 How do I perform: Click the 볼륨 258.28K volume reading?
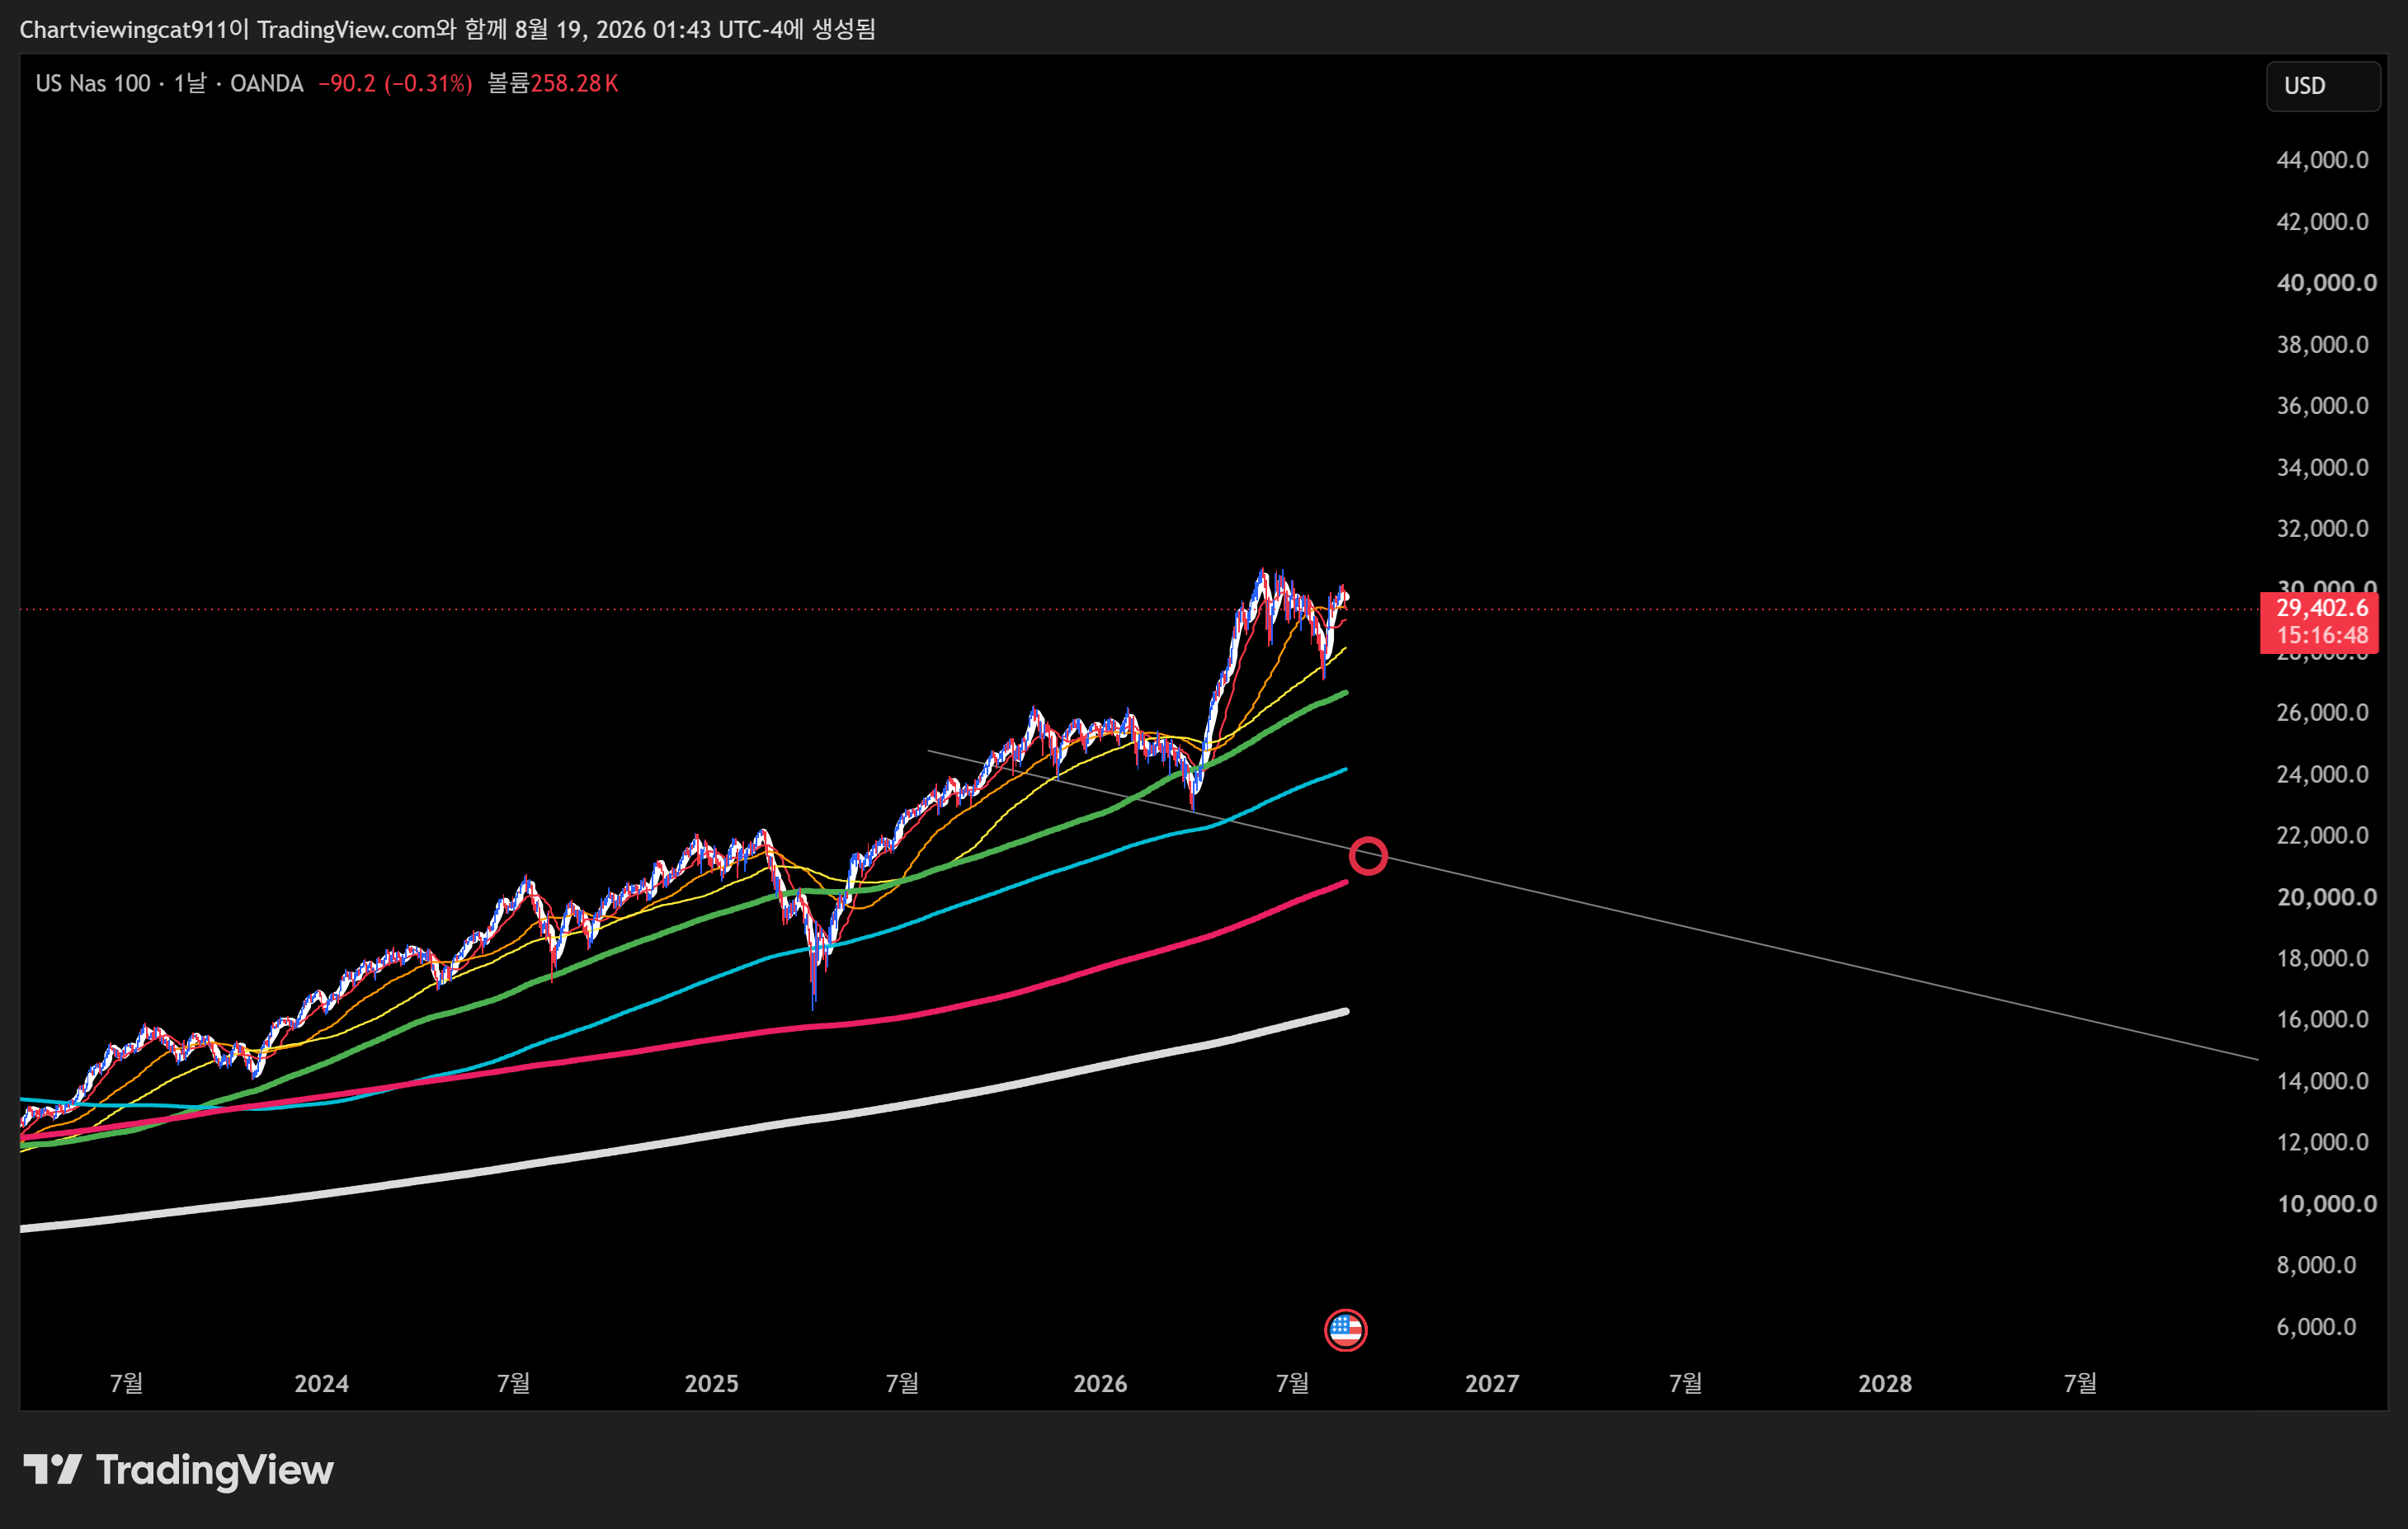click(553, 84)
